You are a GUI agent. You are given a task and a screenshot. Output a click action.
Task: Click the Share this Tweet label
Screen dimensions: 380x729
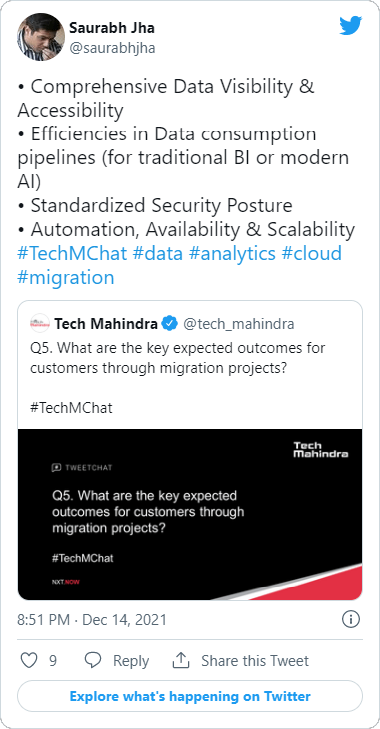pyautogui.click(x=255, y=661)
